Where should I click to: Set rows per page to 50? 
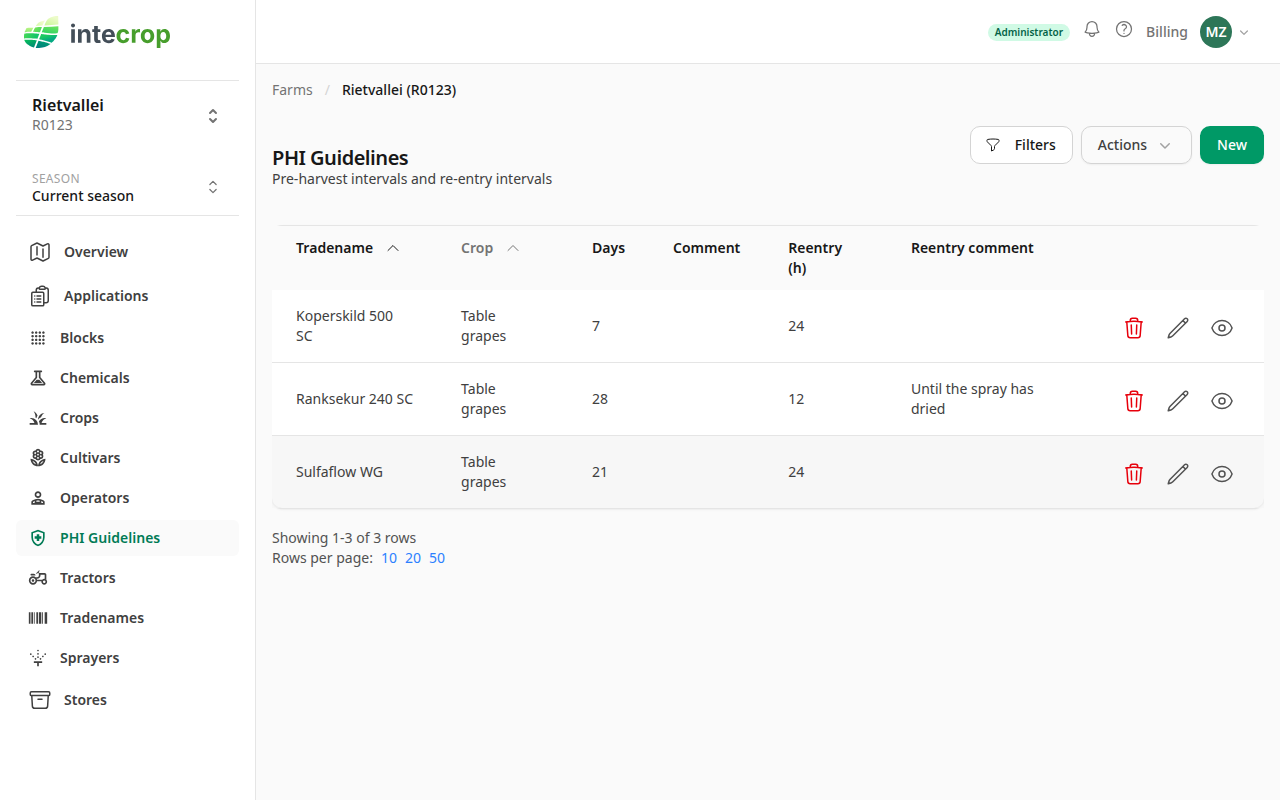[x=437, y=558]
